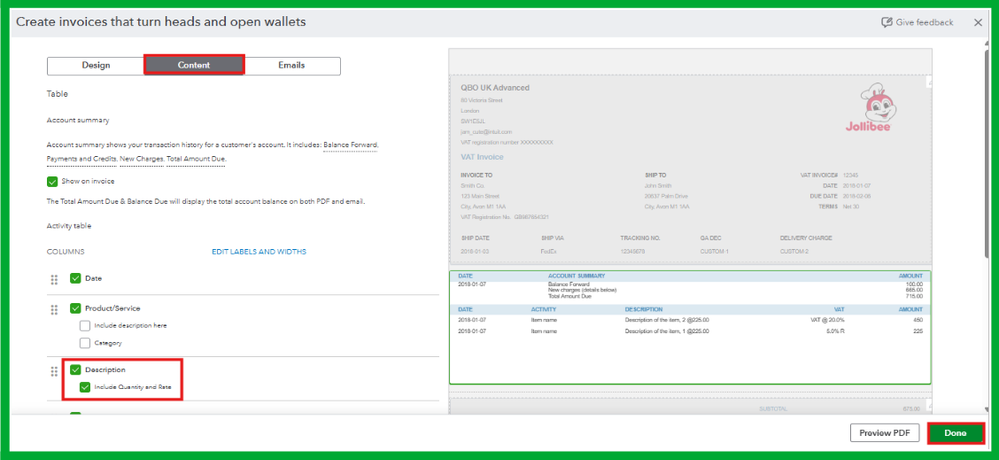Click the ACTIVITY column header in preview

[x=543, y=309]
